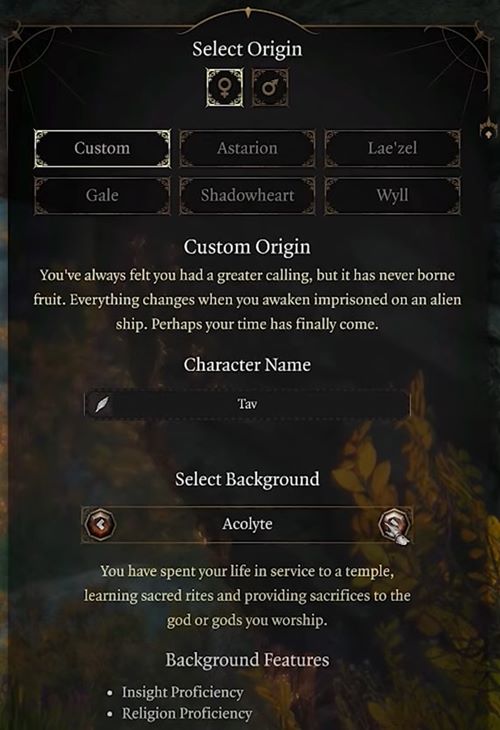Click the Religion Proficiency feature
500x730 pixels.
pyautogui.click(x=187, y=714)
